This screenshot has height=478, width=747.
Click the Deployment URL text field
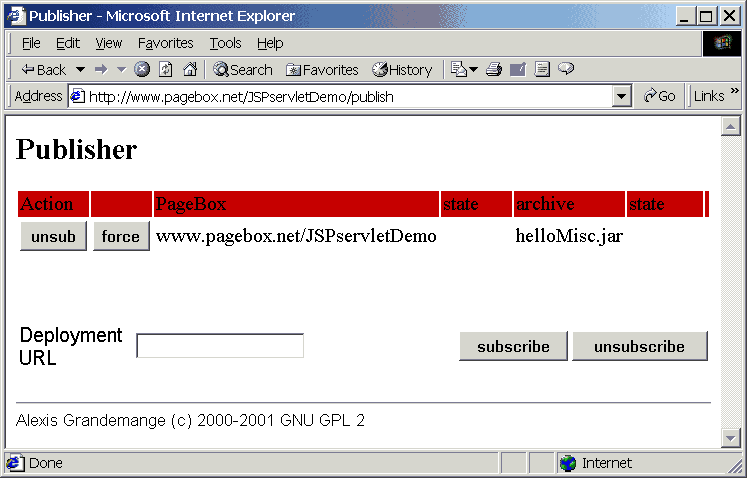coord(220,346)
